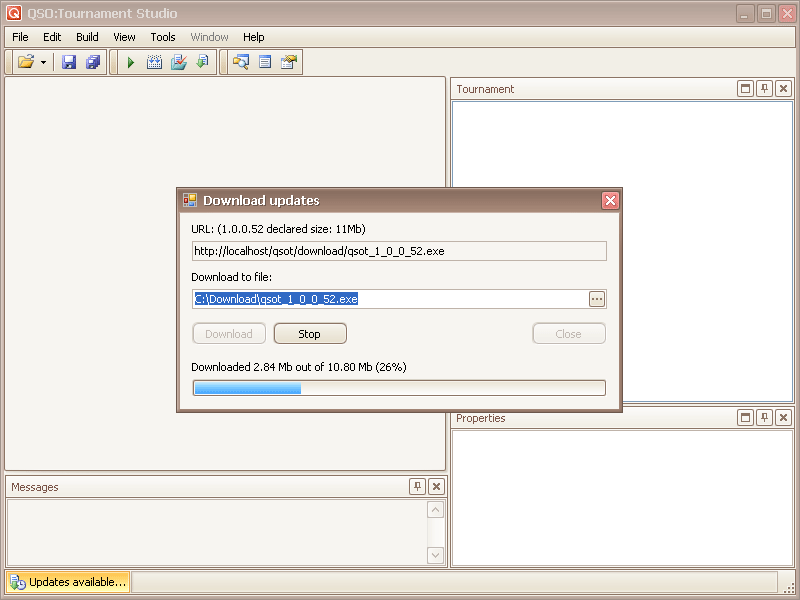This screenshot has width=800, height=600.
Task: Toggle auto-hide pin on Properties panel
Action: tap(764, 418)
